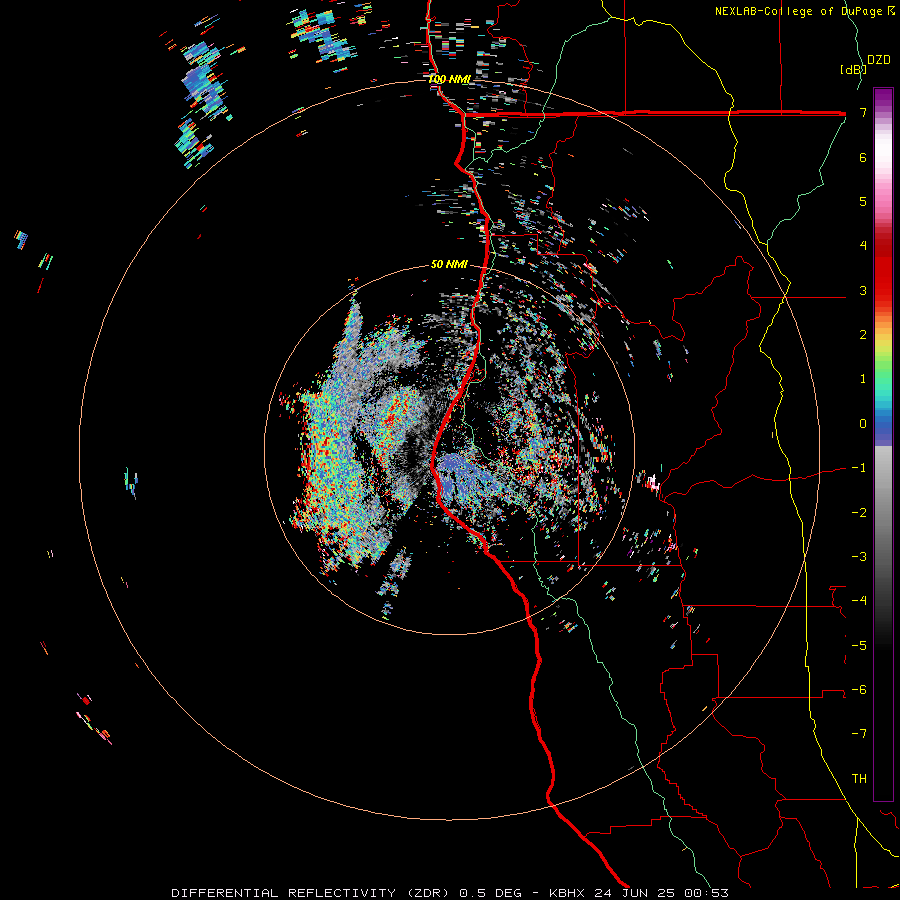Click the 100 NMI range ring label

pos(449,79)
